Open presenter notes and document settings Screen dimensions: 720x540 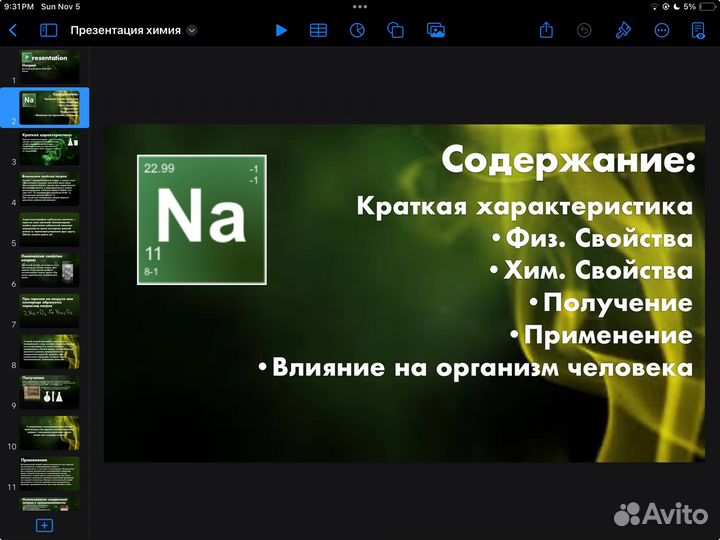point(698,30)
